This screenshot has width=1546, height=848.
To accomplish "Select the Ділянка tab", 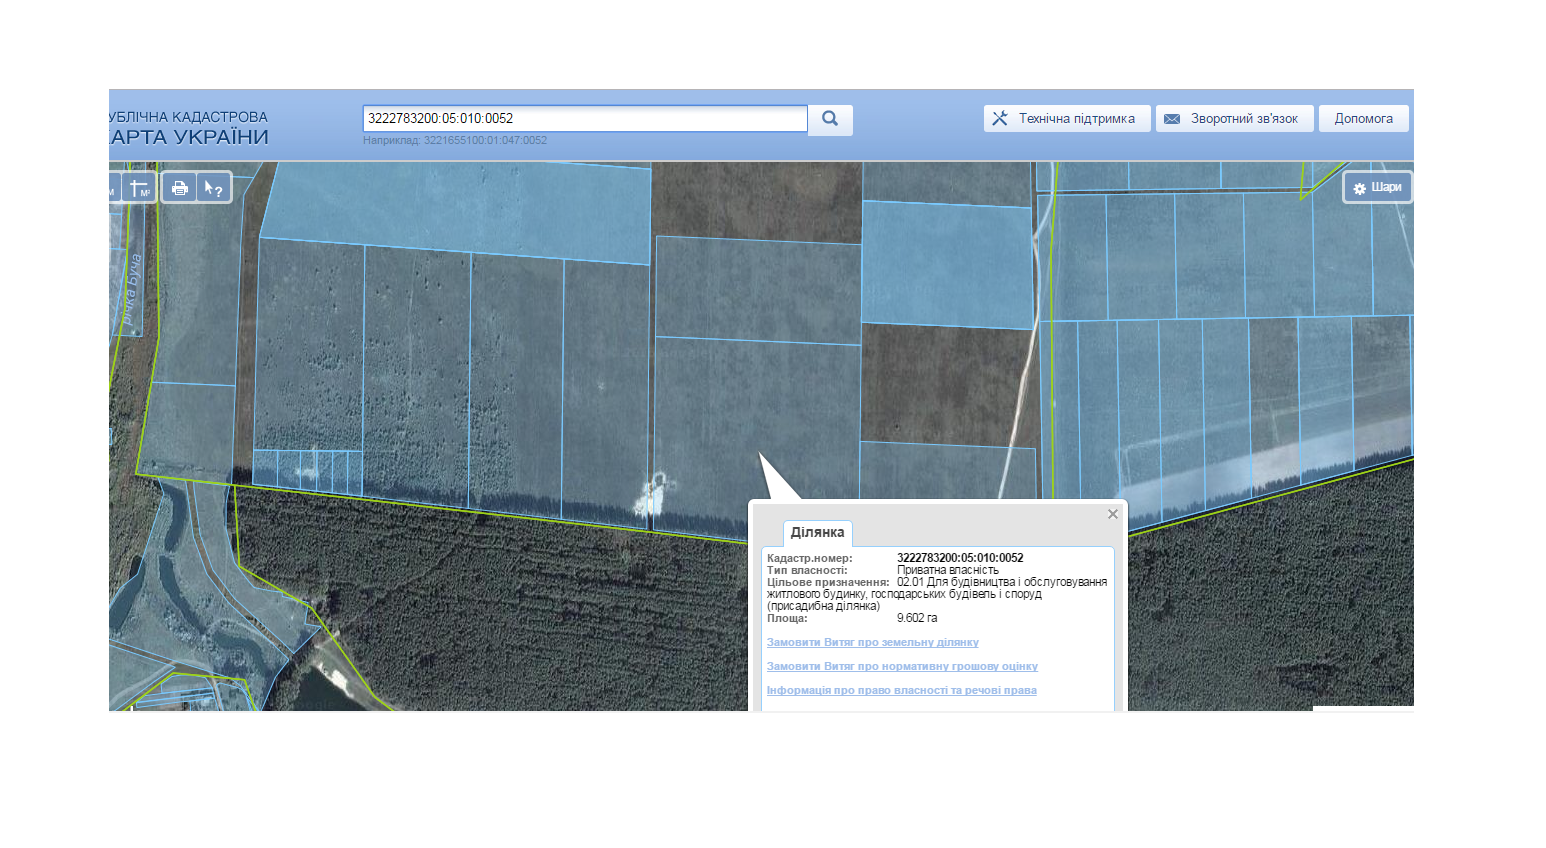I will [817, 533].
